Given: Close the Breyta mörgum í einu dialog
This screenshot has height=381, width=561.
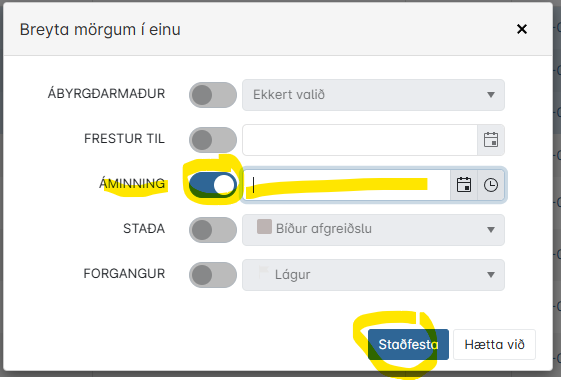Looking at the screenshot, I should click(522, 29).
